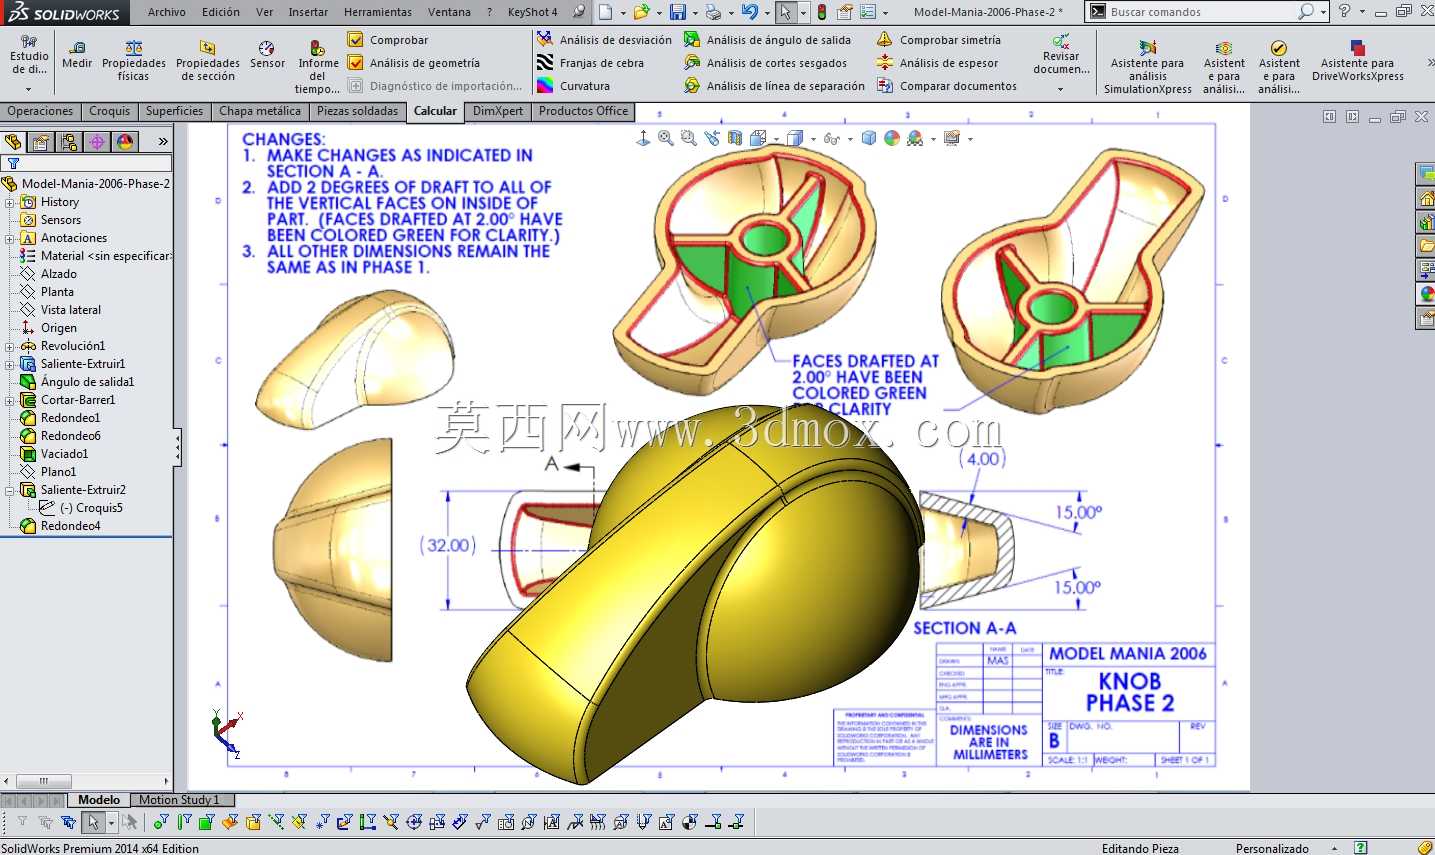Screen dimensions: 1435x855
Task: Enable Franjas de cebra display
Action: point(590,63)
